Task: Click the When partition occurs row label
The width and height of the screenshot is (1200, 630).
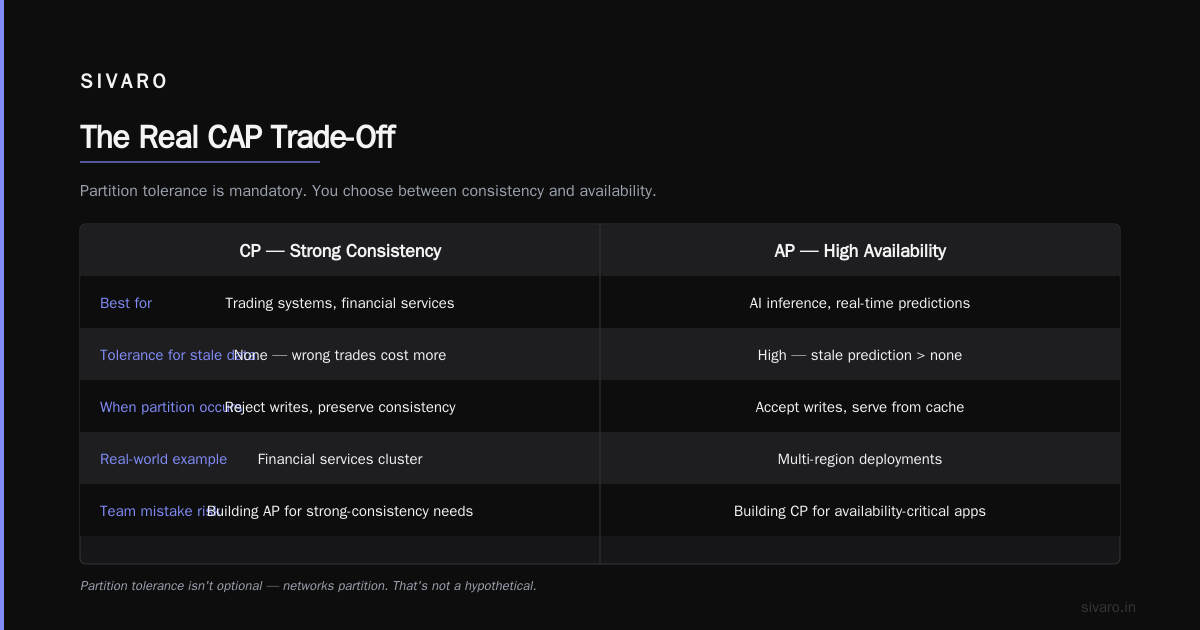Action: coord(171,407)
